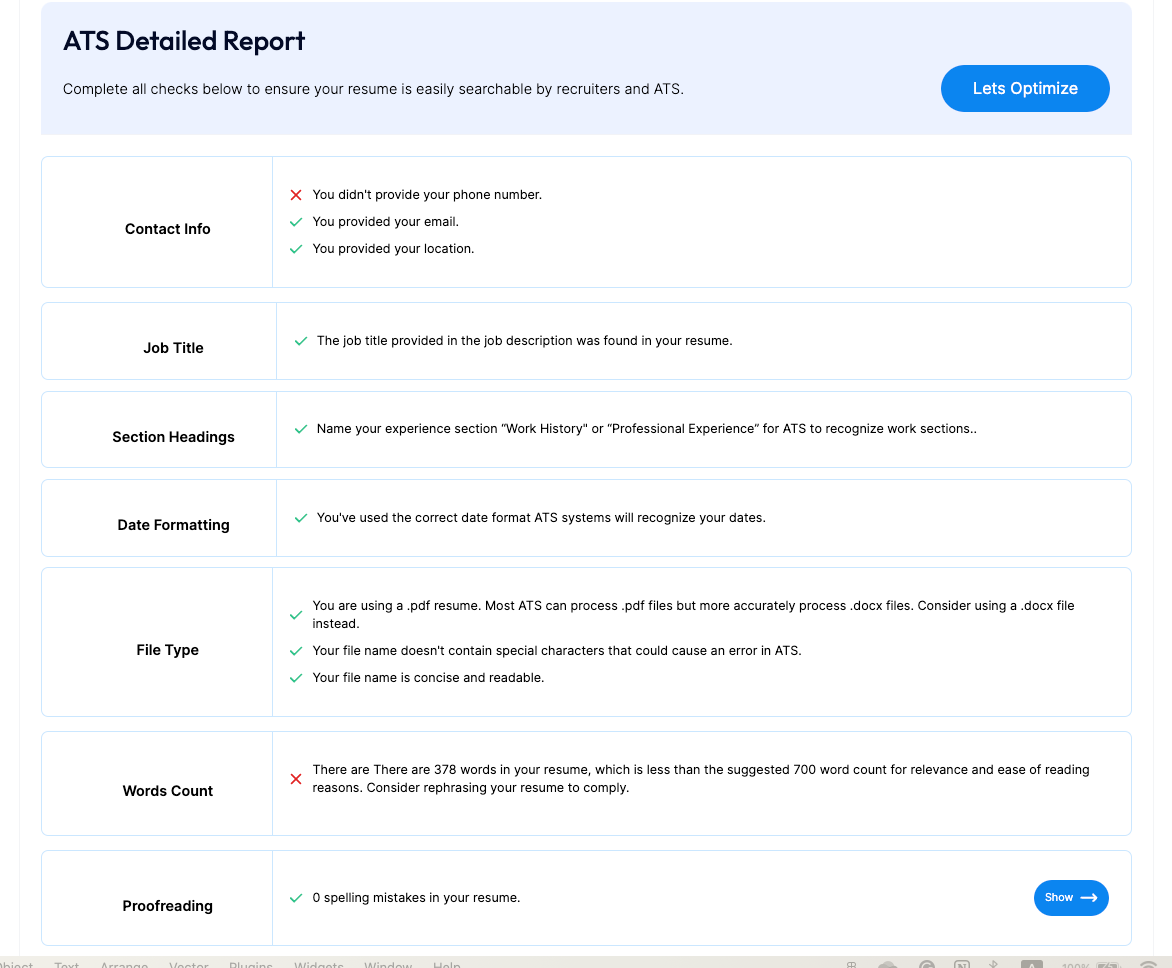Click checkmark in the Job Title row

(x=300, y=341)
